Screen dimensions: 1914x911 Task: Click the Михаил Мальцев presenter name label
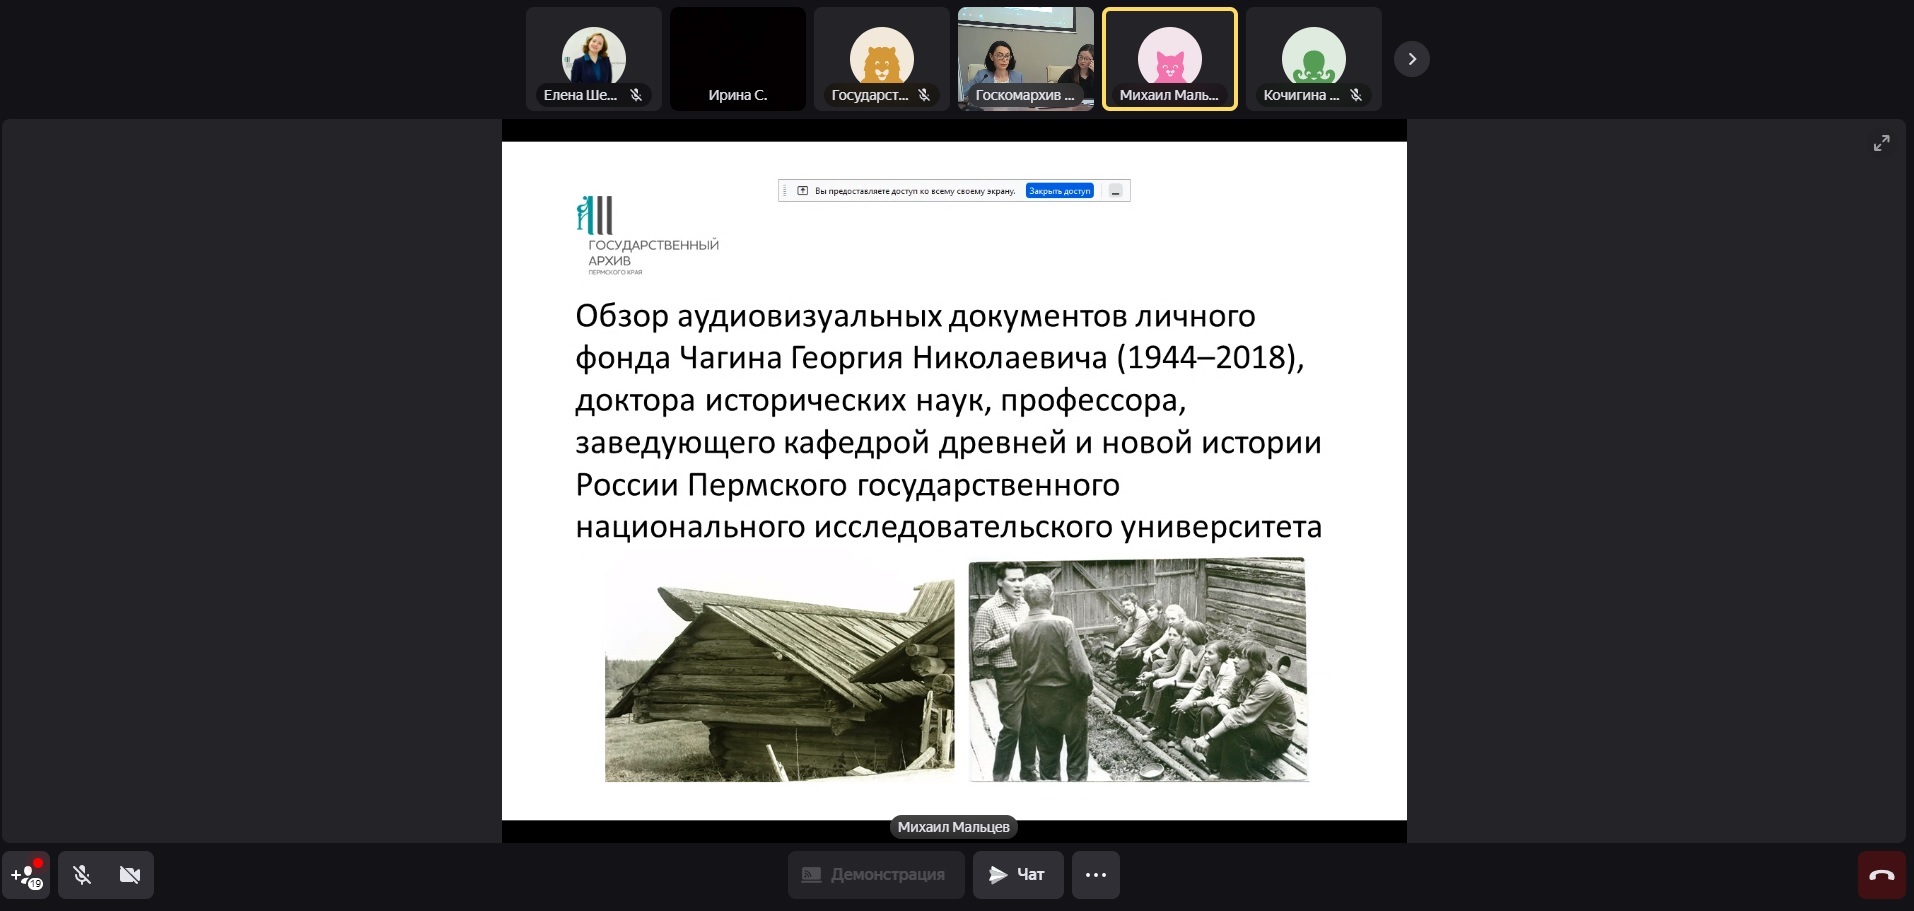point(953,827)
